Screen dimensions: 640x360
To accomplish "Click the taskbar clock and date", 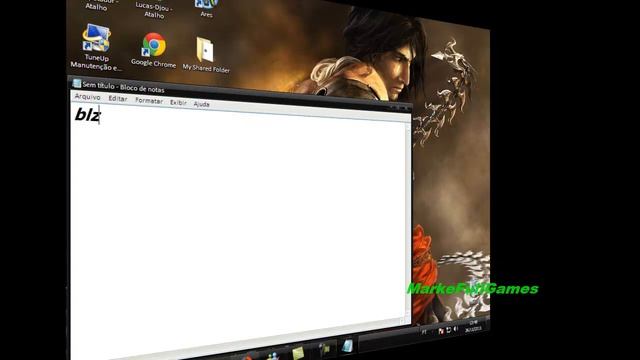I will (473, 326).
